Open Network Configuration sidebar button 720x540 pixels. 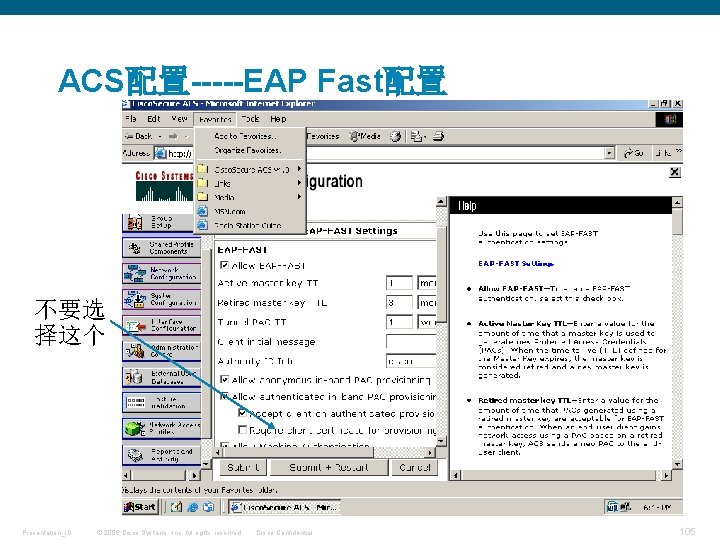162,274
